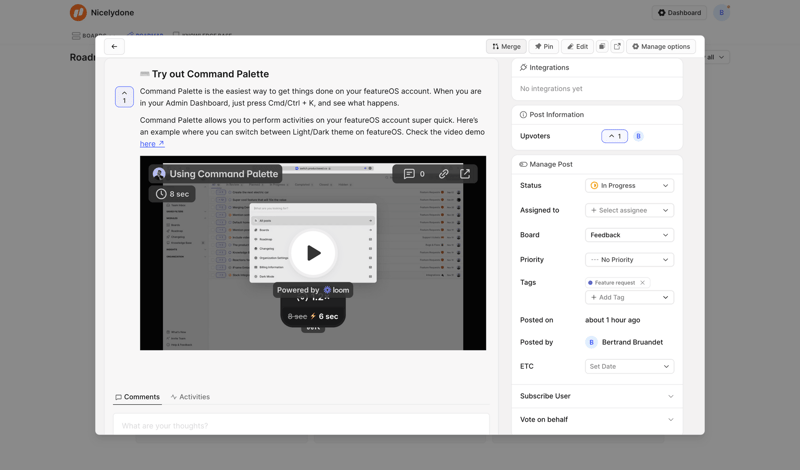Expand the Vote on behalf section
Screen dimensions: 800x470
point(597,419)
